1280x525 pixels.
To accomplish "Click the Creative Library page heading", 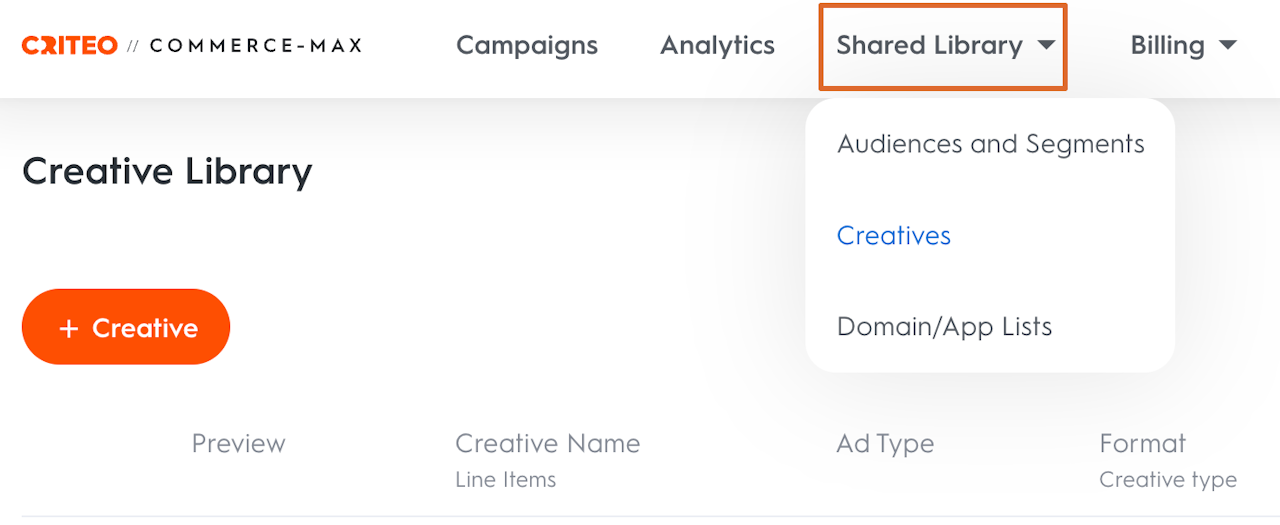I will [167, 171].
